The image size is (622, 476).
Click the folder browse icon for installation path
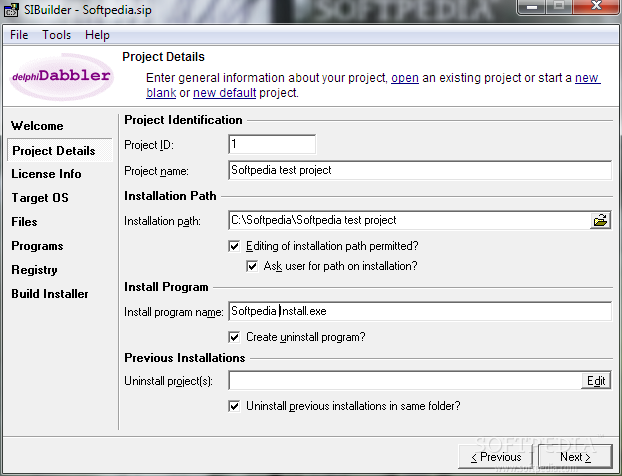600,220
